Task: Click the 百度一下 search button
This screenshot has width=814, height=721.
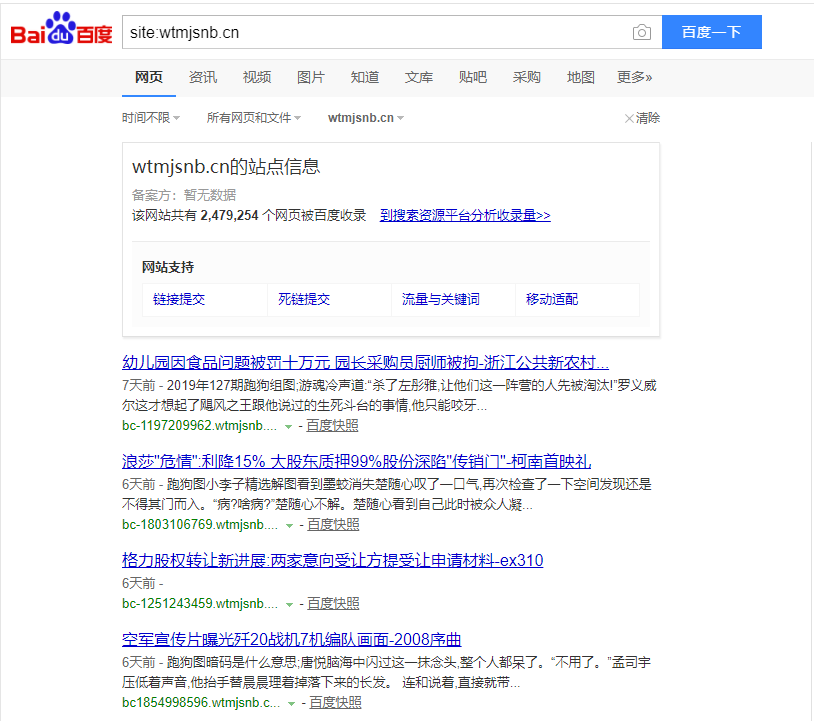Action: (x=712, y=32)
